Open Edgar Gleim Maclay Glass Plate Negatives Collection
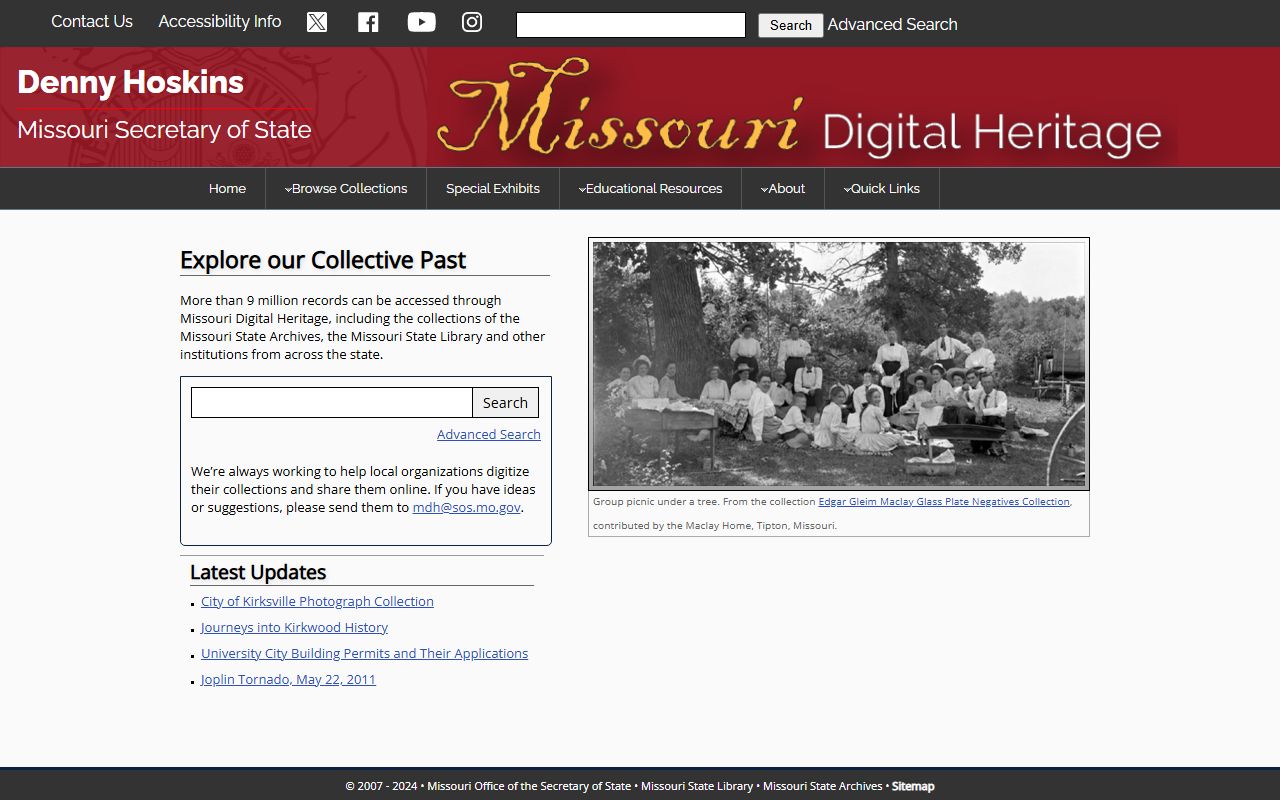 [944, 502]
